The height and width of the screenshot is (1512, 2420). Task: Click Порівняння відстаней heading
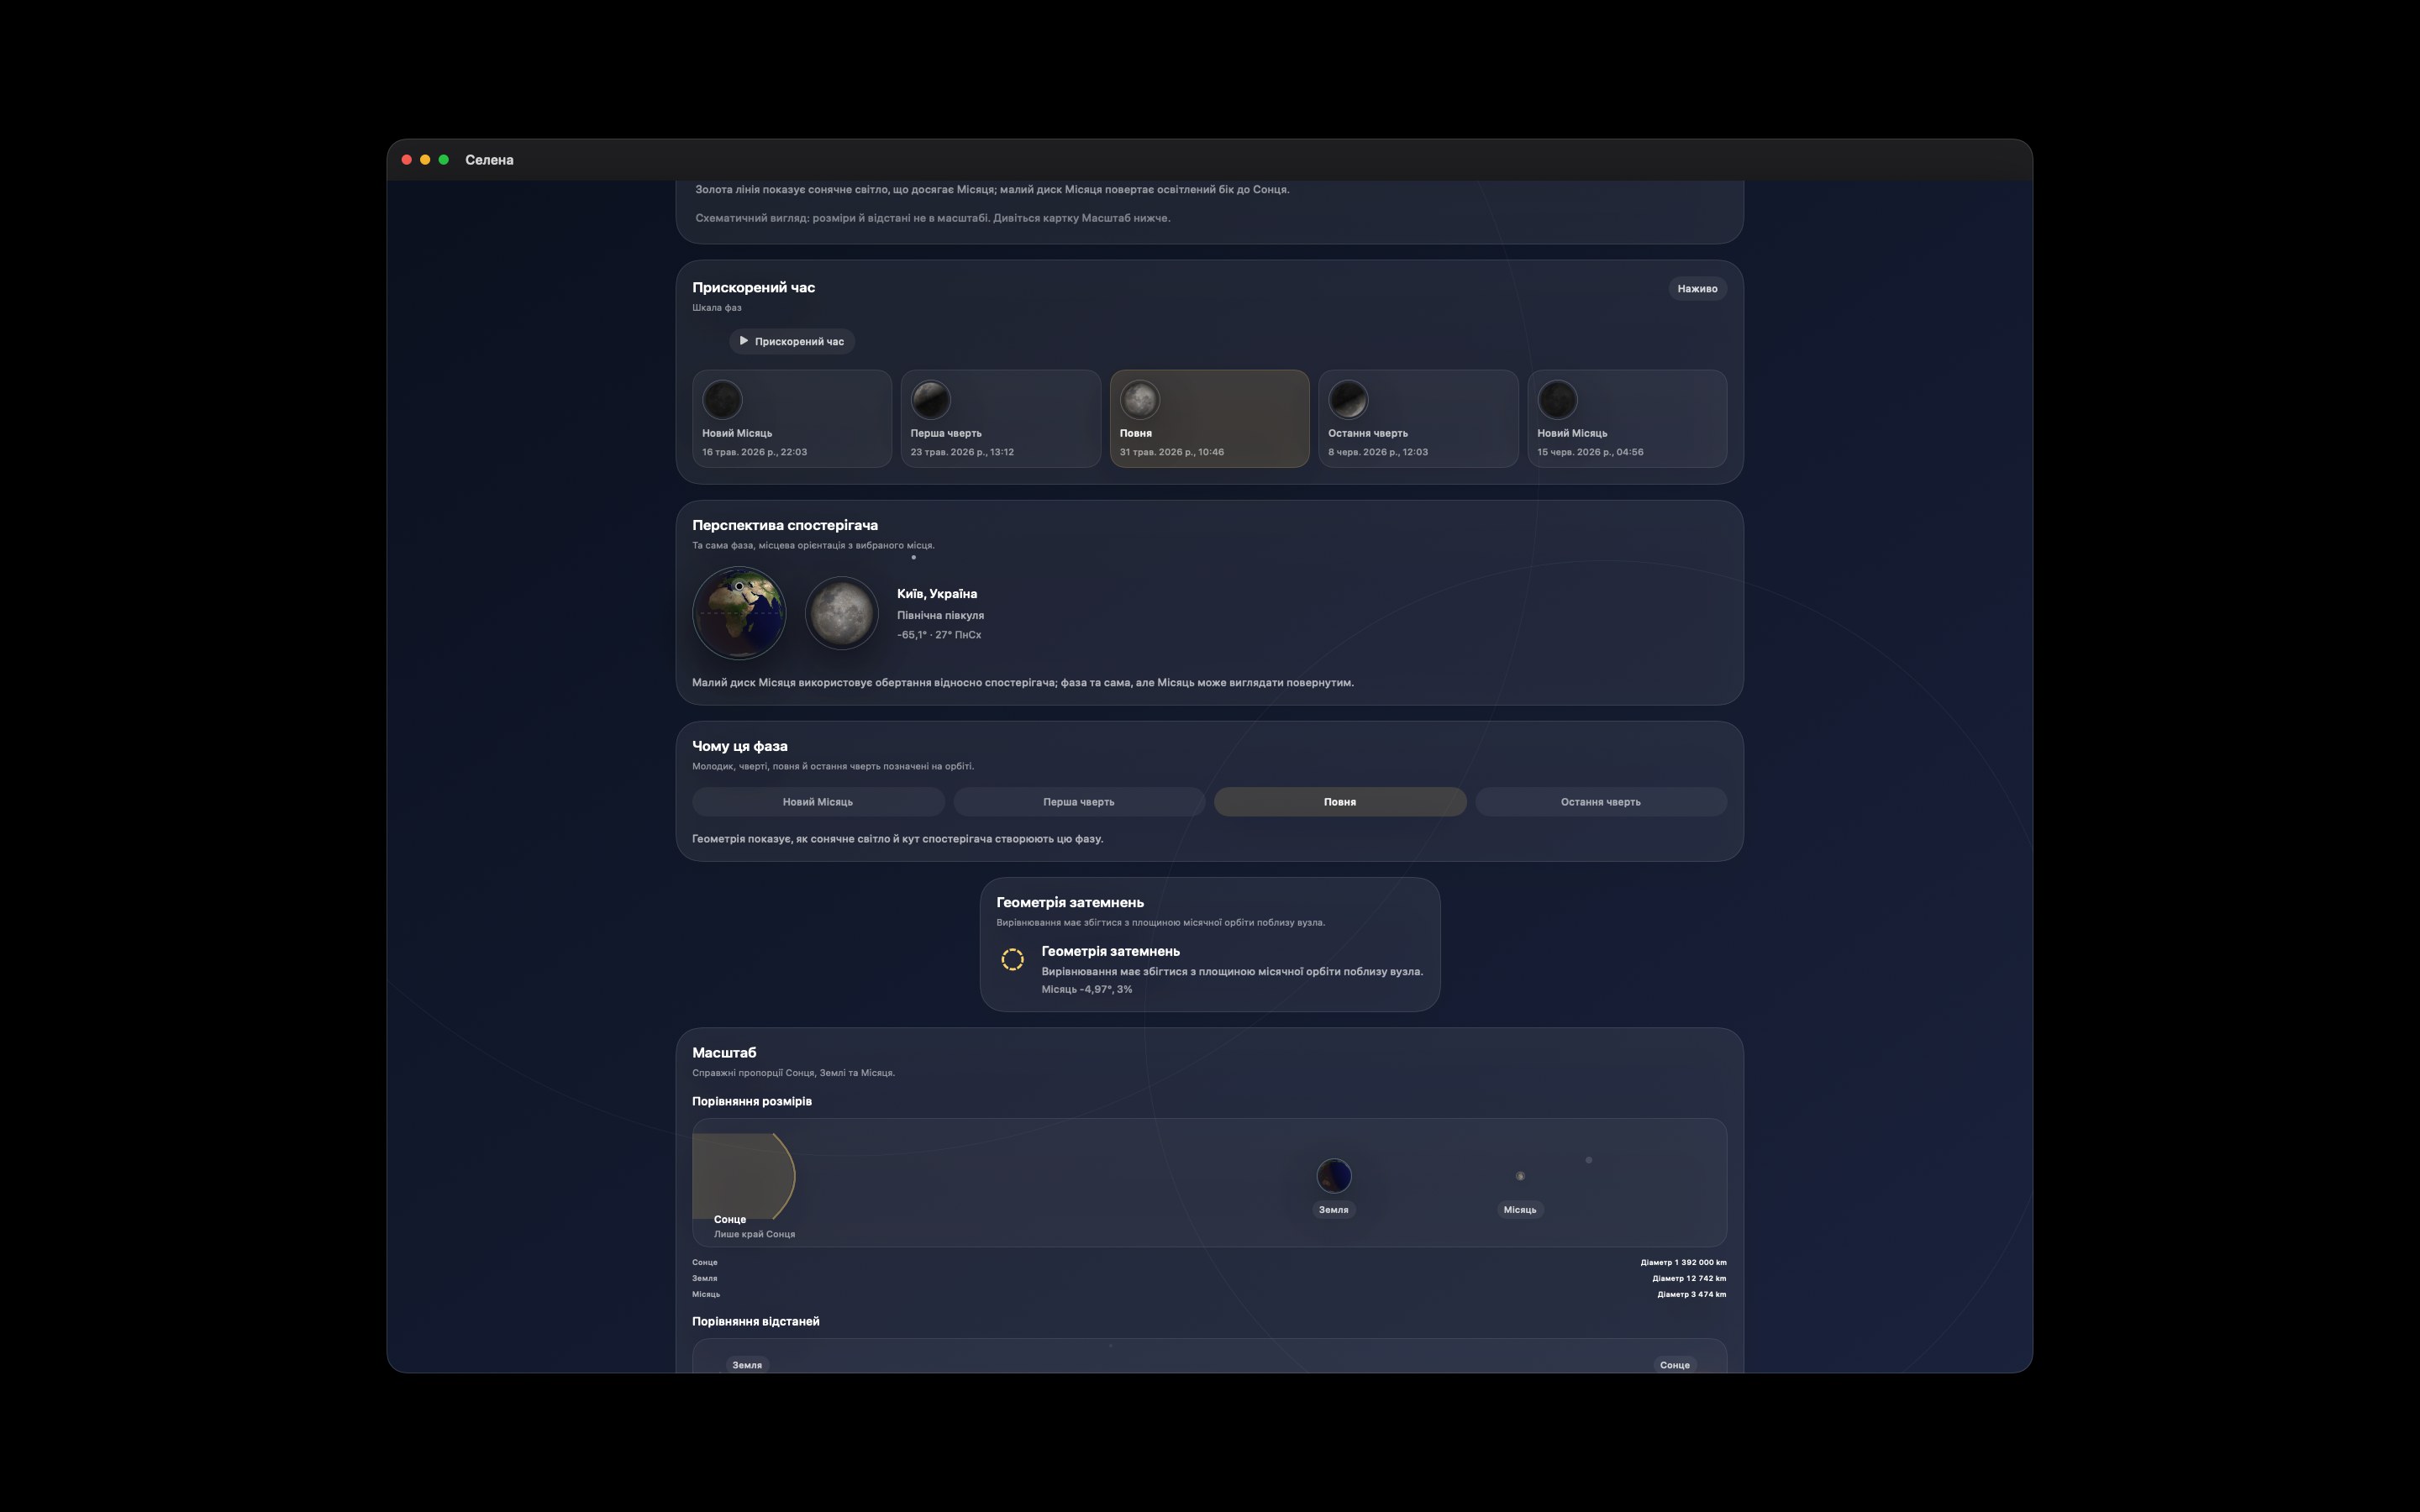pyautogui.click(x=755, y=1322)
